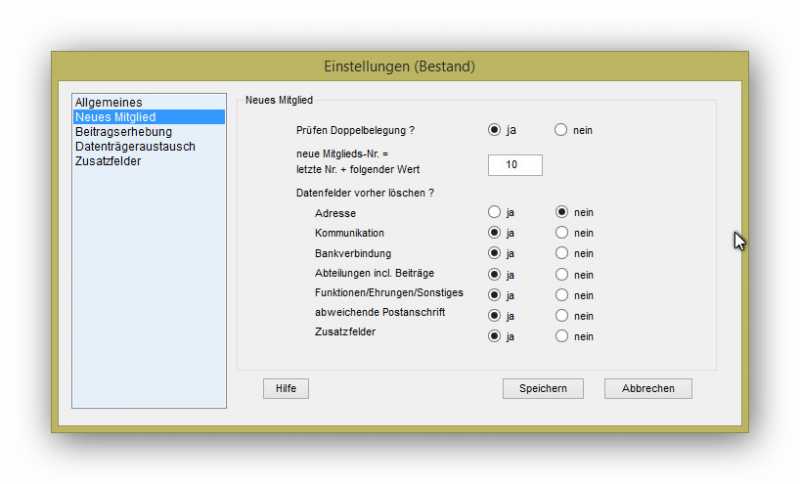800x484 pixels.
Task: Set Zusatzfelder option to 'nein'
Action: [561, 337]
